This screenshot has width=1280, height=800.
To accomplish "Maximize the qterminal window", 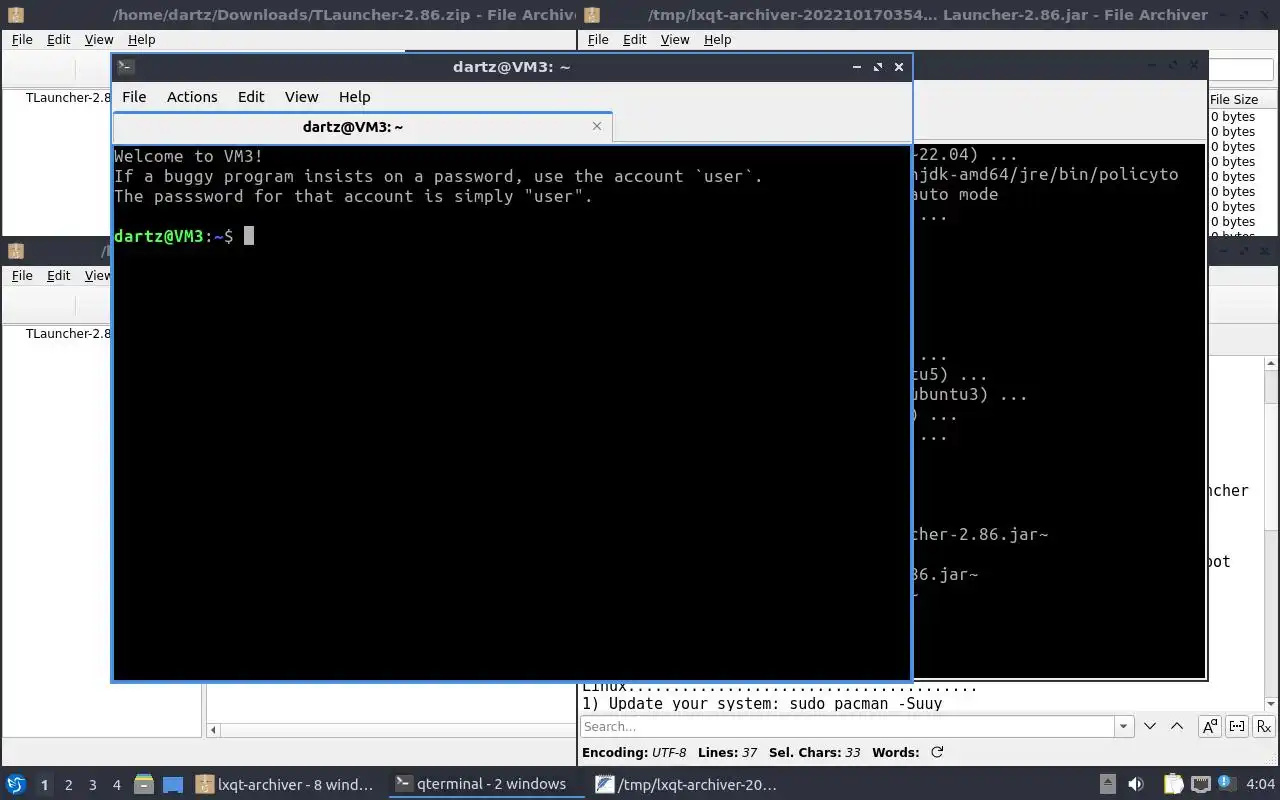I will coord(878,67).
